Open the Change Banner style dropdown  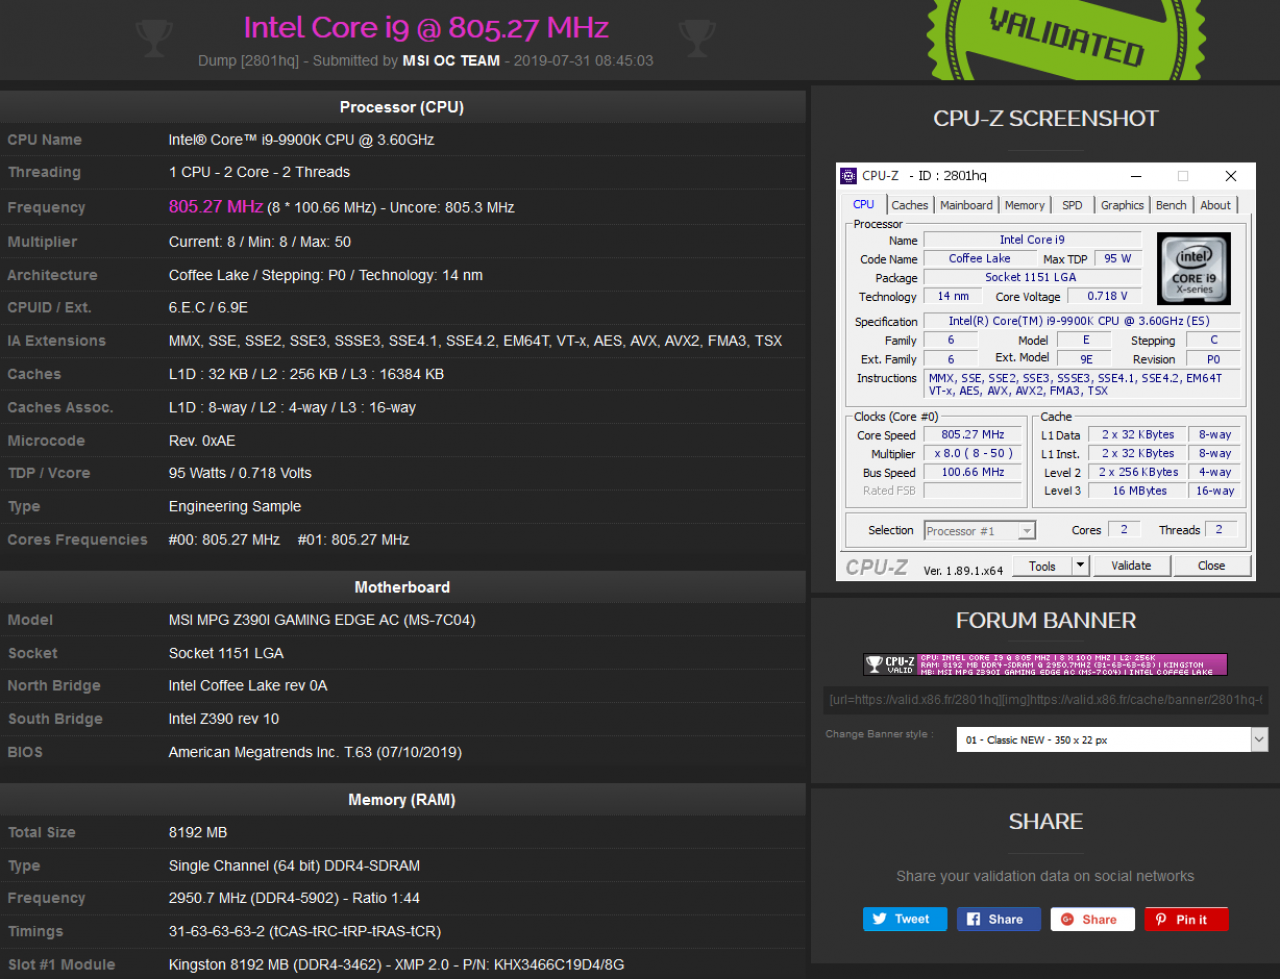(1112, 740)
